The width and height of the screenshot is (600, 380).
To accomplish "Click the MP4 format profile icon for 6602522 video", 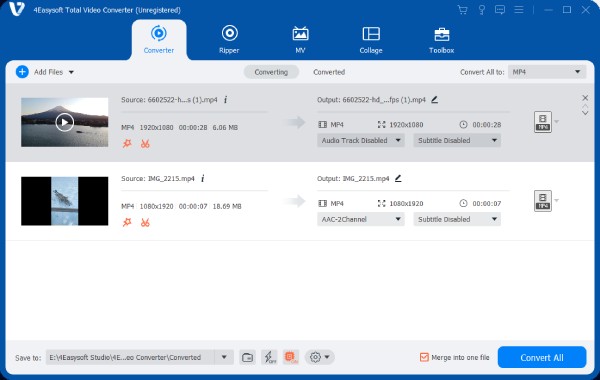I will point(543,122).
